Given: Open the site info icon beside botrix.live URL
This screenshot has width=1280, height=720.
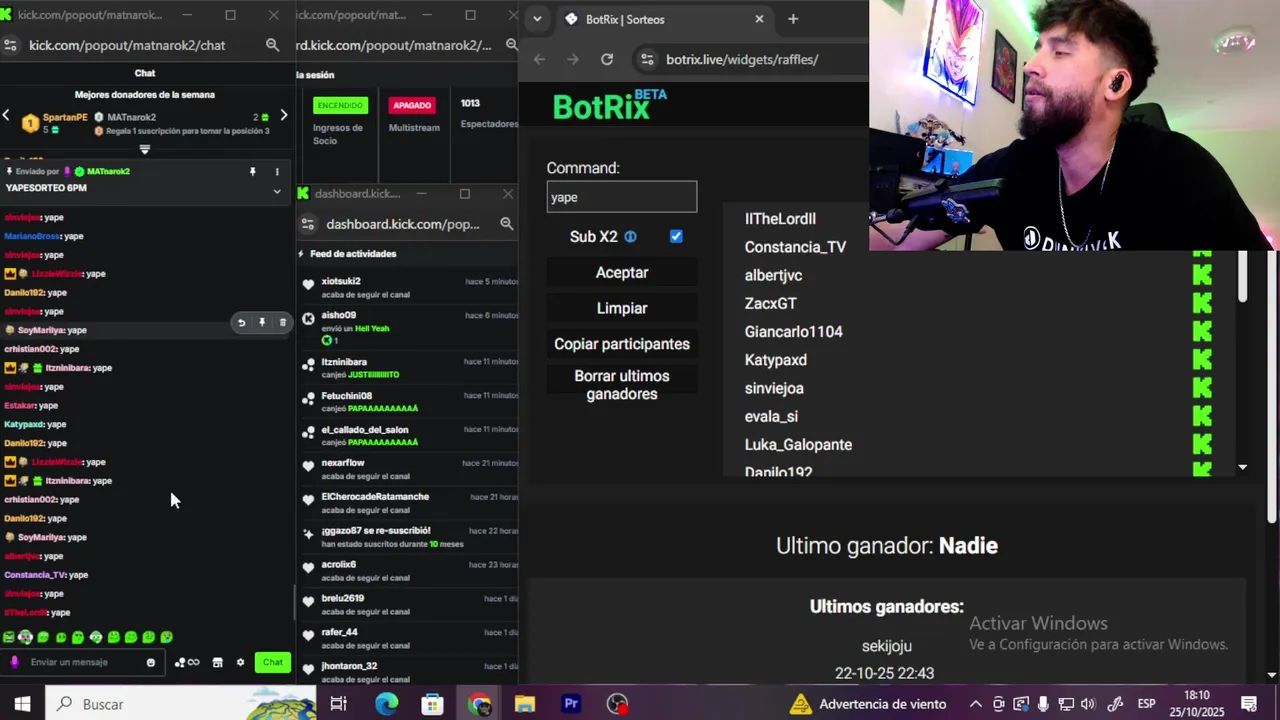Looking at the screenshot, I should [647, 59].
